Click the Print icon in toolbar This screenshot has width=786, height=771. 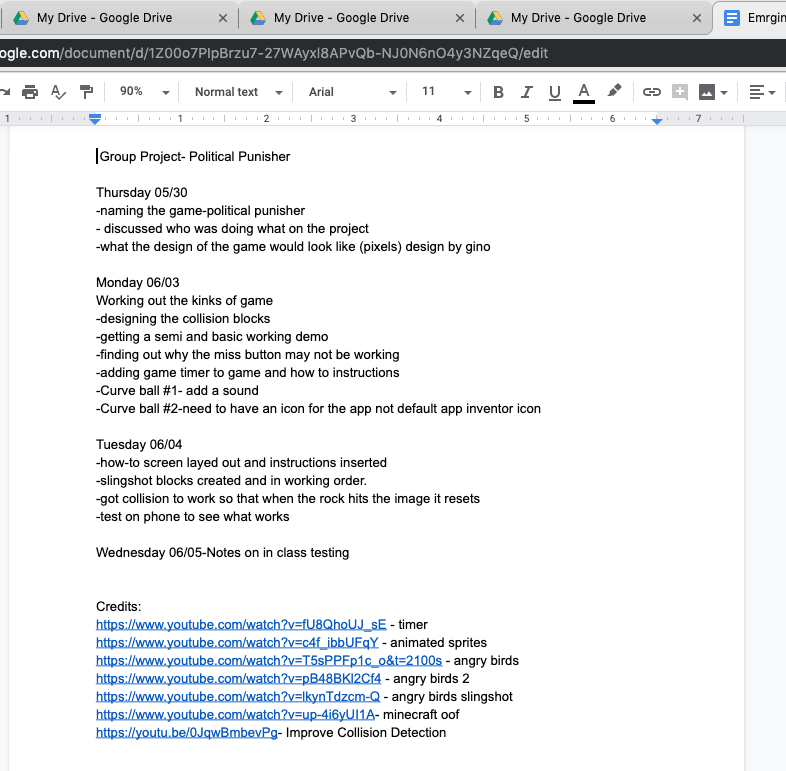[x=30, y=92]
